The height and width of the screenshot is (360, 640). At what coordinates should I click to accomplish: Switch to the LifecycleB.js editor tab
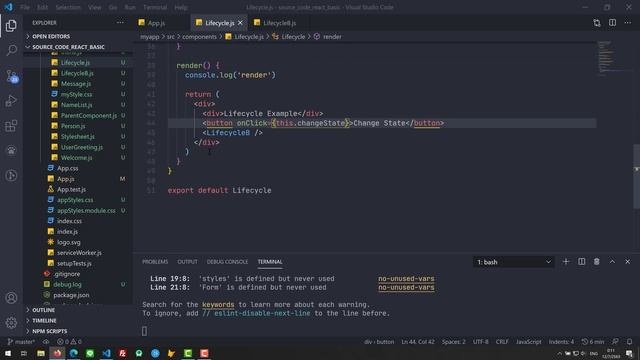(x=280, y=23)
